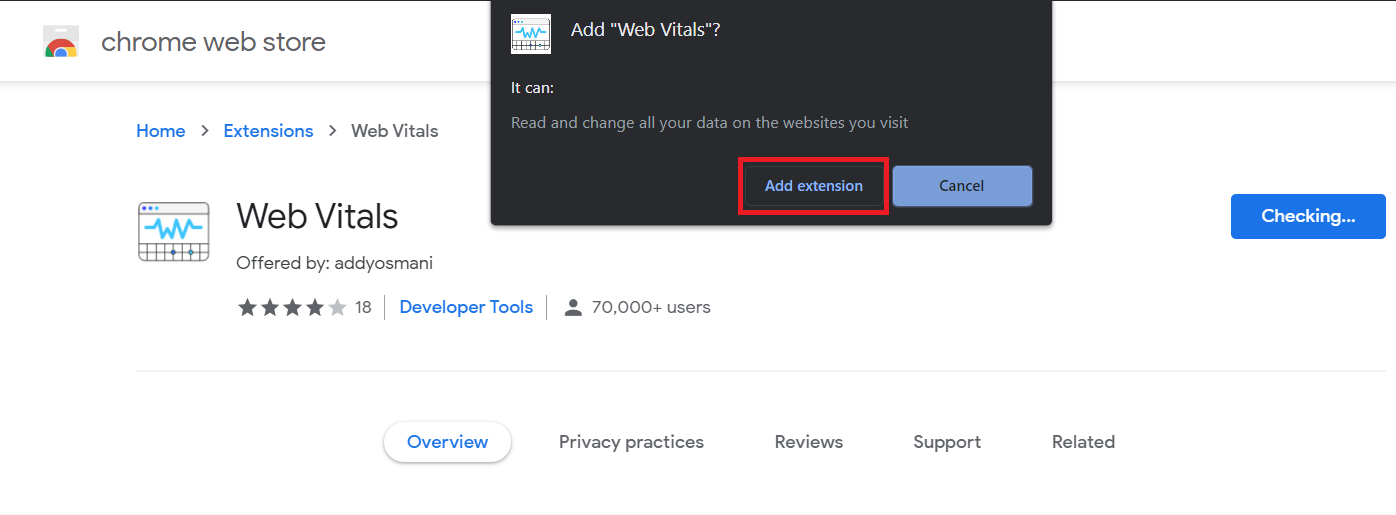Image resolution: width=1396 pixels, height=515 pixels.
Task: Go to the Home breadcrumb link
Action: coord(161,131)
